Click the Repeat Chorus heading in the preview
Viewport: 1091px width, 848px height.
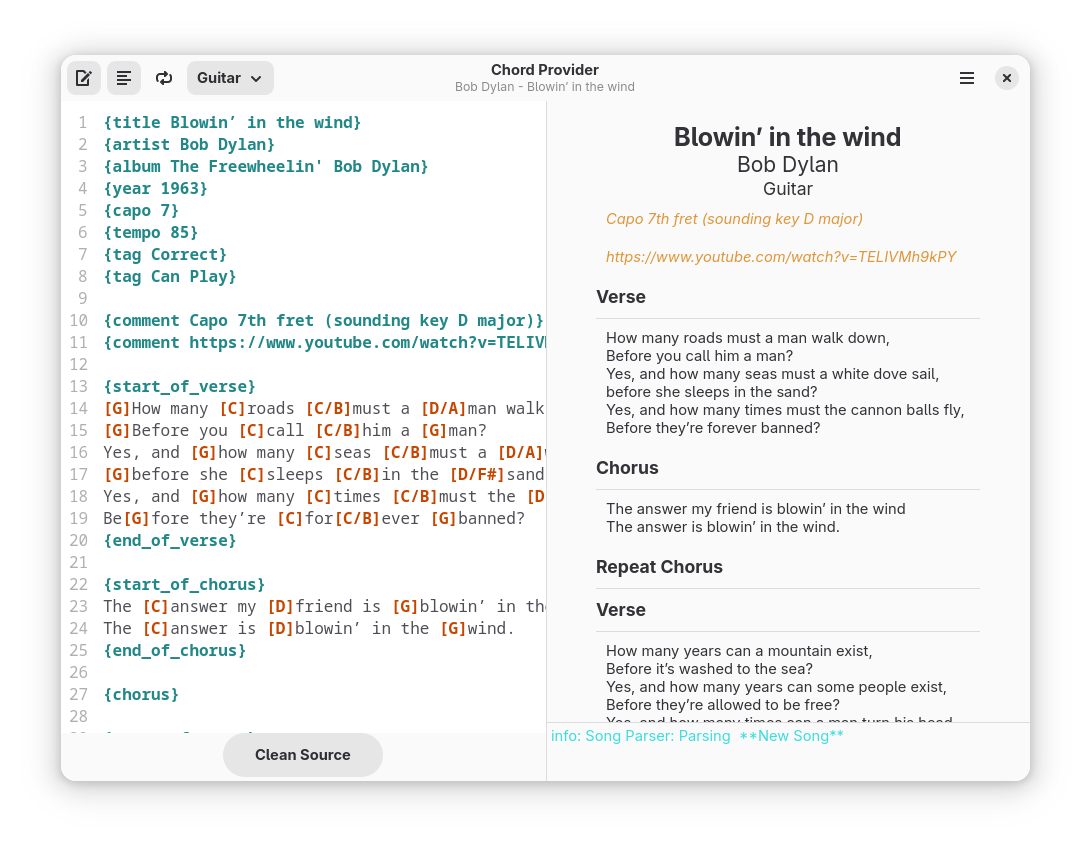[x=659, y=567]
